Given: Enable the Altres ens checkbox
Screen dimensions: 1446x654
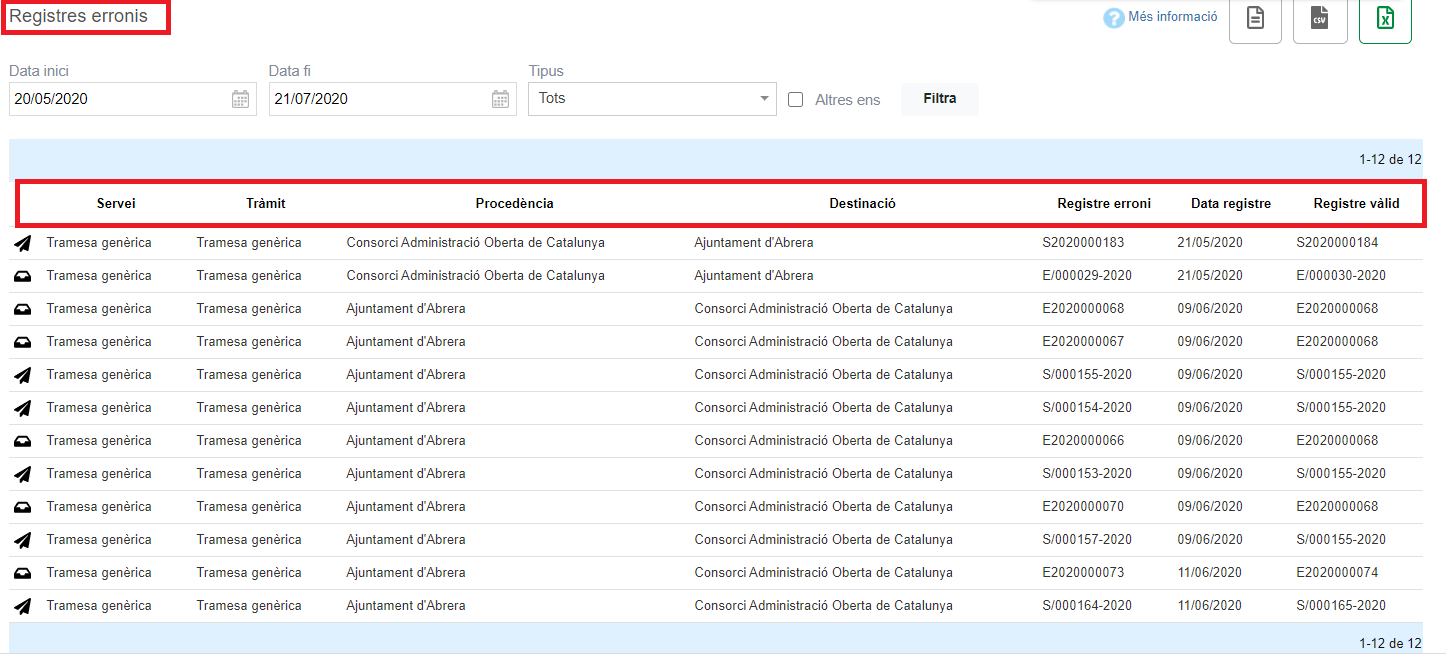Looking at the screenshot, I should click(796, 100).
